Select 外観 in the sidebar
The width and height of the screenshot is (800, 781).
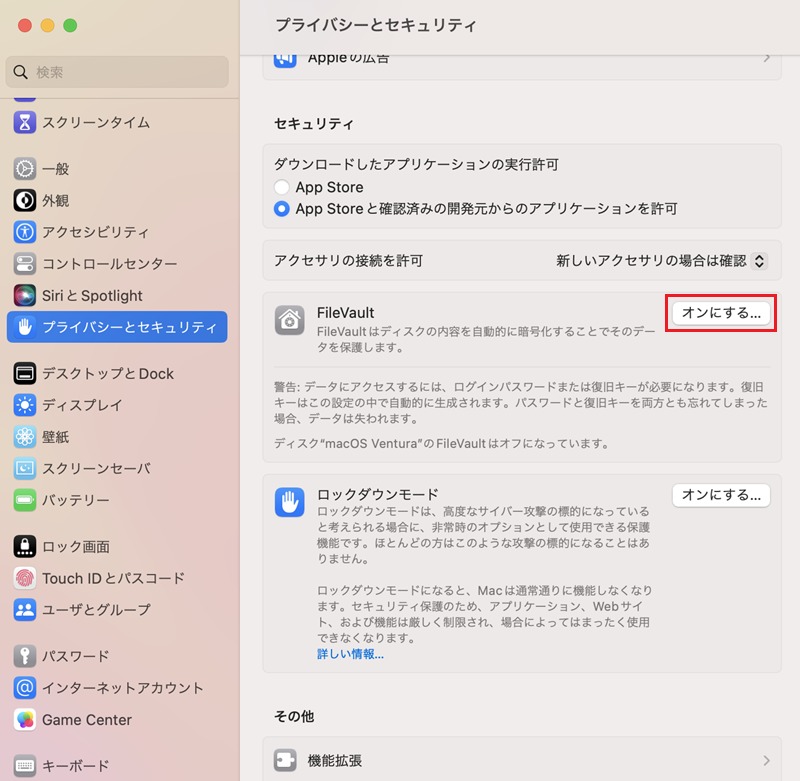click(x=56, y=200)
